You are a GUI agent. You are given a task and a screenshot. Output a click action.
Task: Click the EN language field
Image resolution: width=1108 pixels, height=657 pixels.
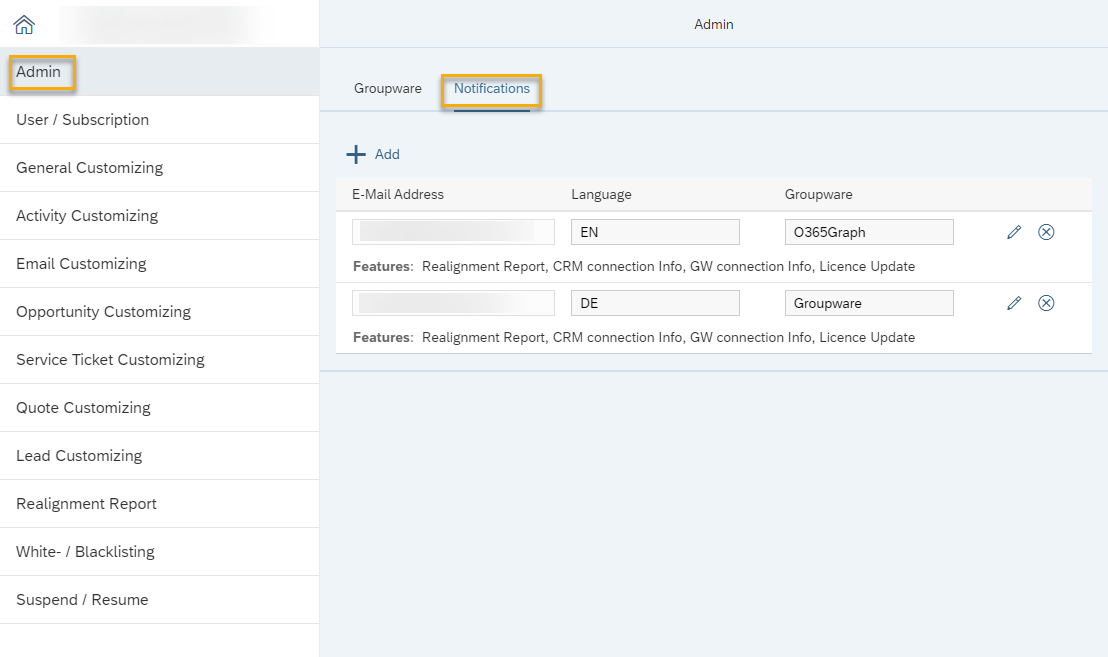point(655,232)
